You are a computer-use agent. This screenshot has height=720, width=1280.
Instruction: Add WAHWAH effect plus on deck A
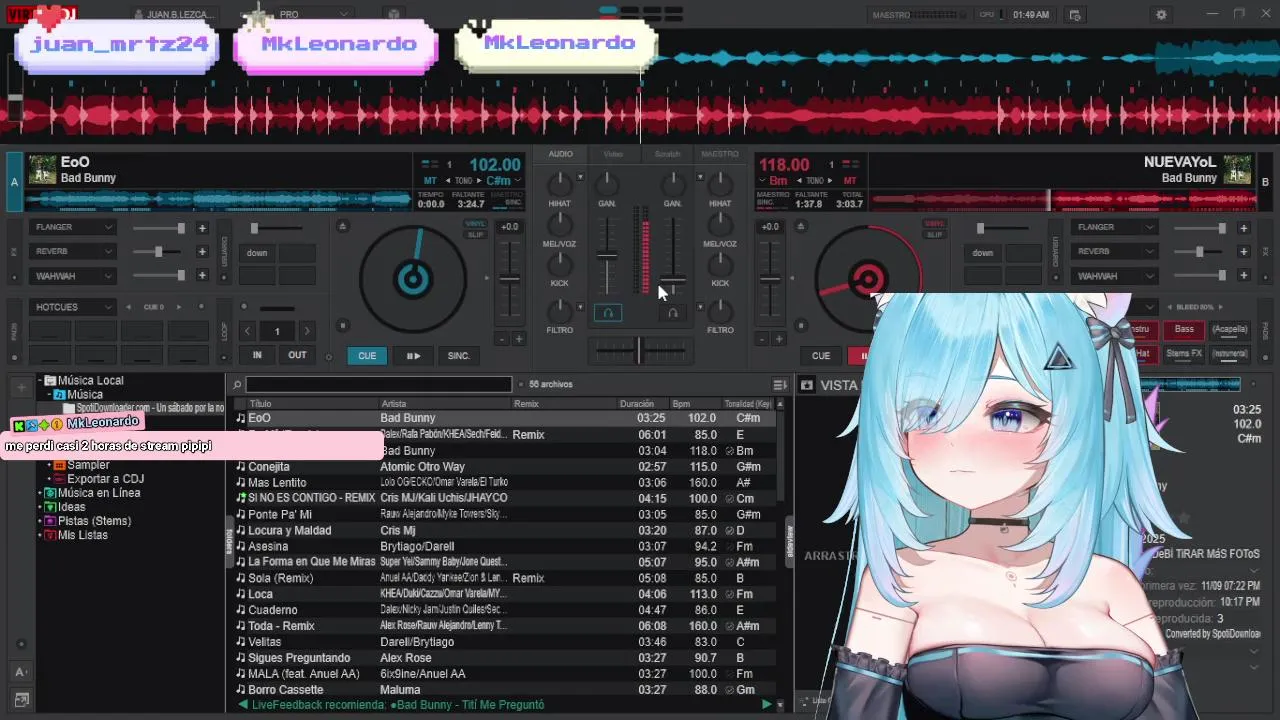(x=202, y=276)
